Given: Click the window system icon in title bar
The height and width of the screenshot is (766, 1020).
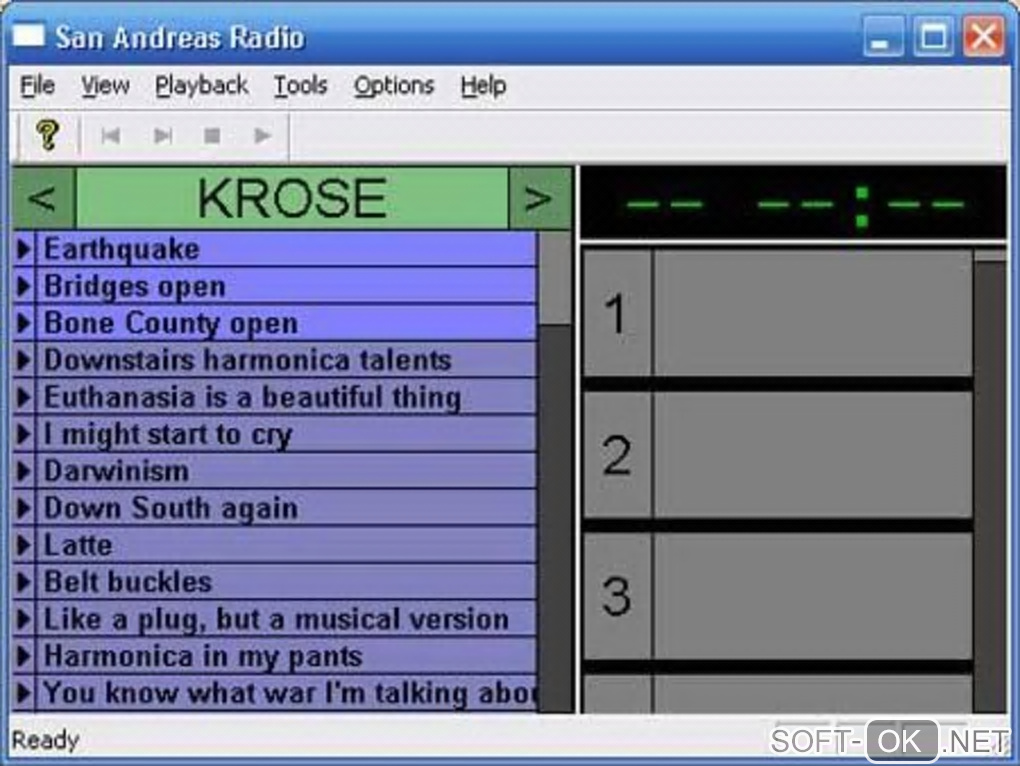Looking at the screenshot, I should point(29,36).
